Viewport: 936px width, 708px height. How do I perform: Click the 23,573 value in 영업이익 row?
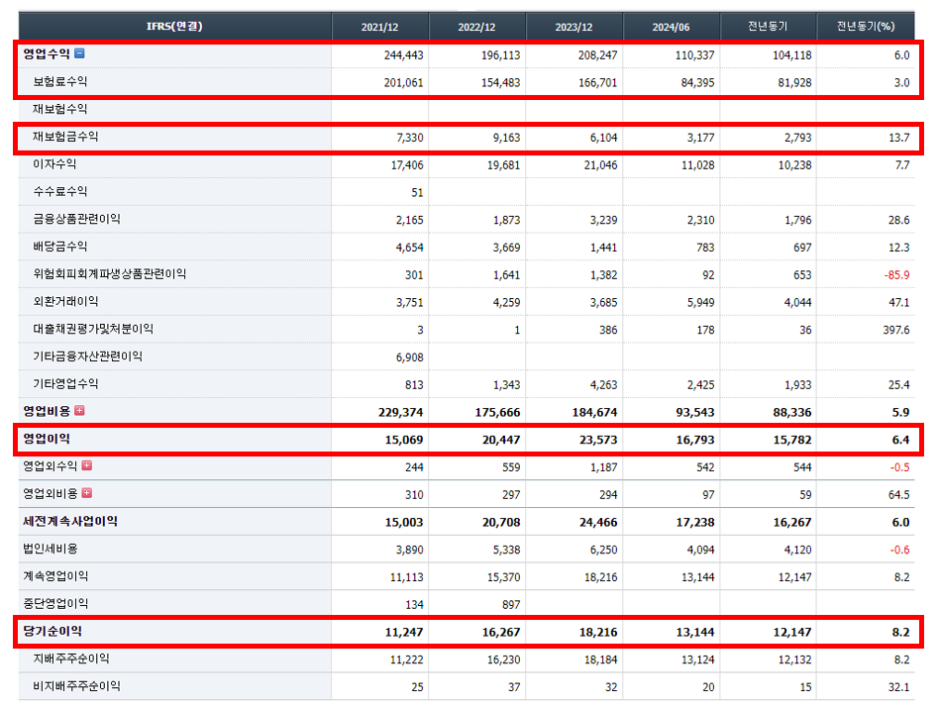[598, 439]
